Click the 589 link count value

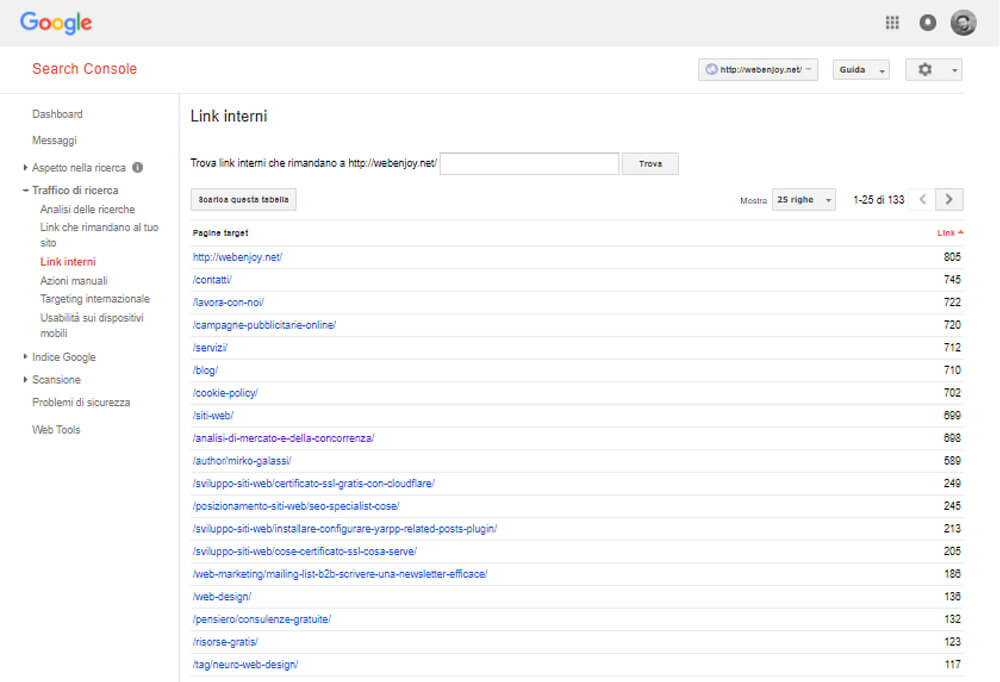(x=952, y=461)
